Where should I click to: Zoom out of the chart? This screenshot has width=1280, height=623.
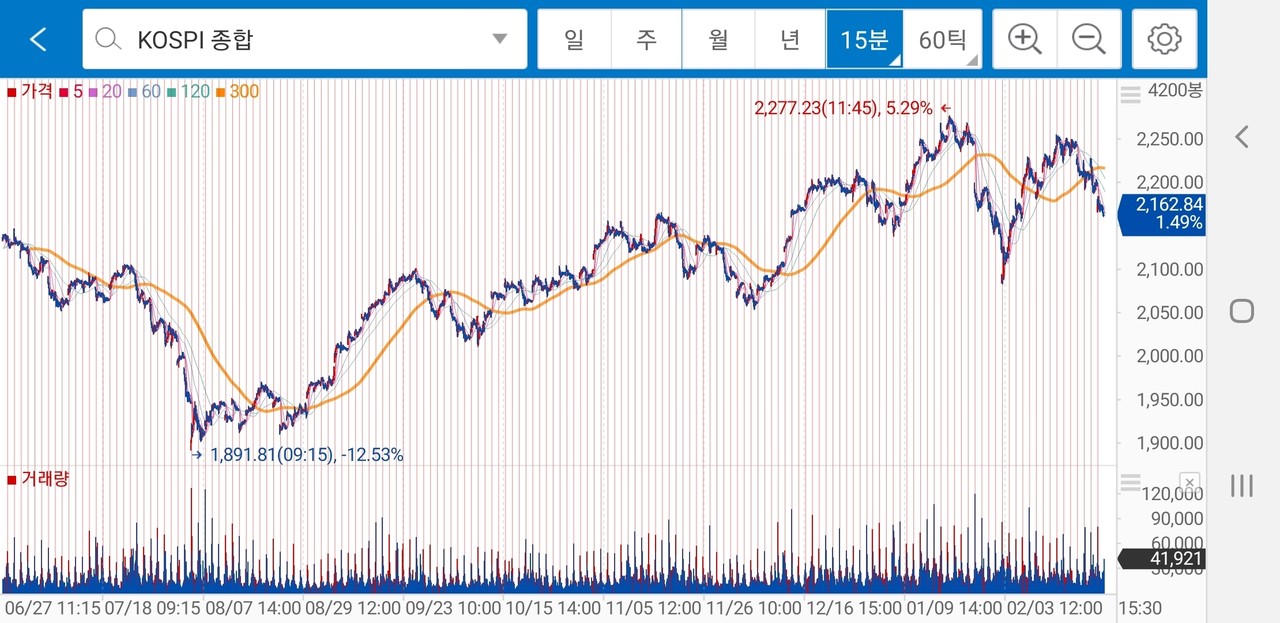[x=1088, y=39]
